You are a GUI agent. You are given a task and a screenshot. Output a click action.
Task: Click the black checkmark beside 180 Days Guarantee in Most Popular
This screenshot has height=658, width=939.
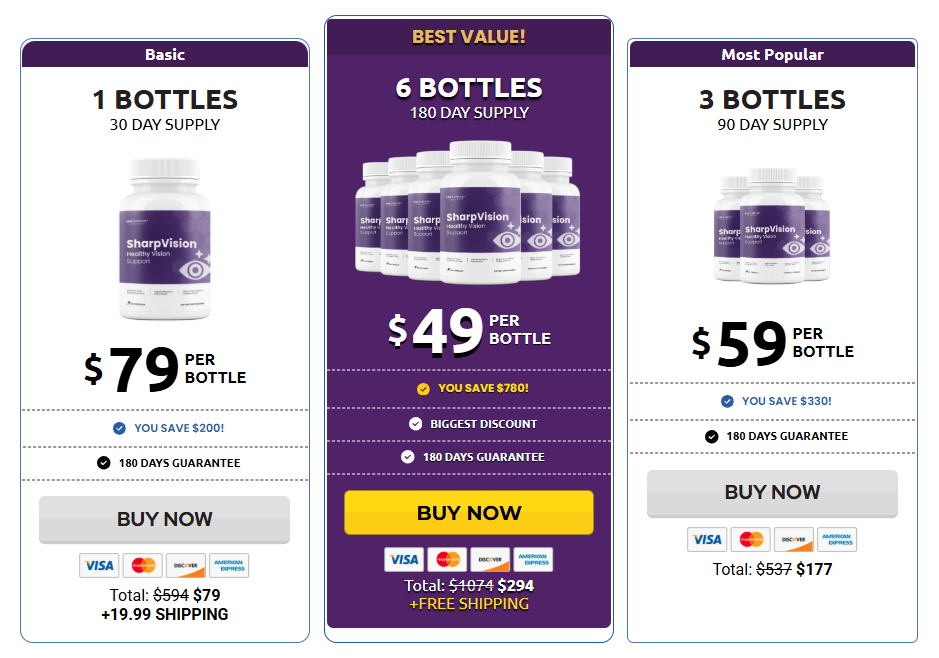pyautogui.click(x=711, y=436)
